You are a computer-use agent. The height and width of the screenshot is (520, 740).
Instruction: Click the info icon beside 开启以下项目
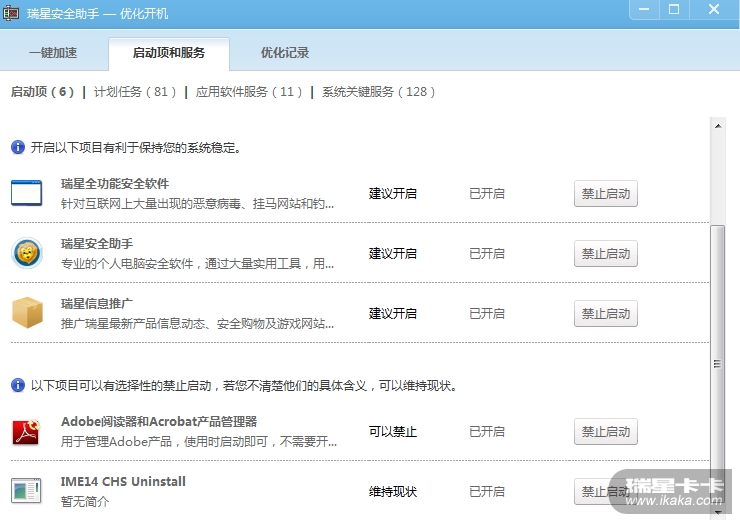click(18, 147)
